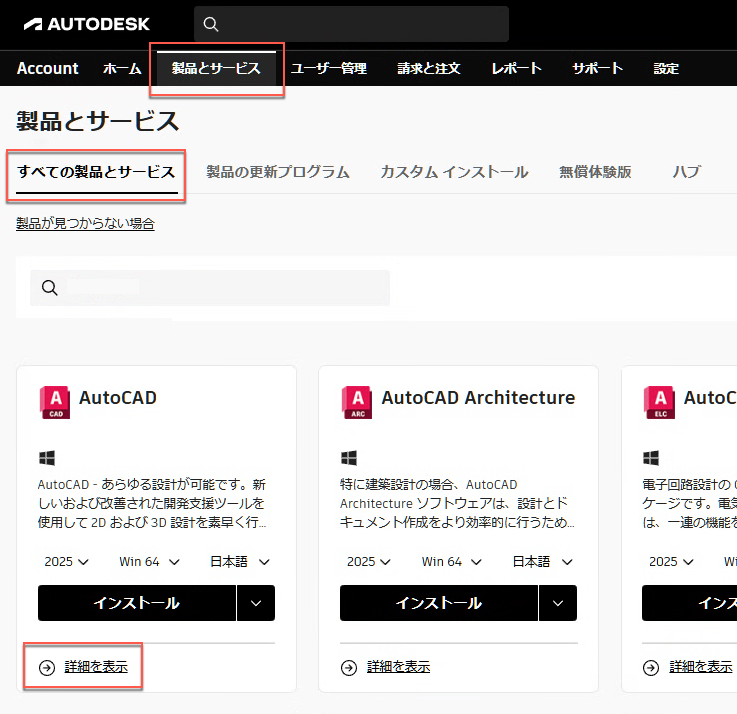Switch to the カスタム インストール tab

pyautogui.click(x=454, y=172)
